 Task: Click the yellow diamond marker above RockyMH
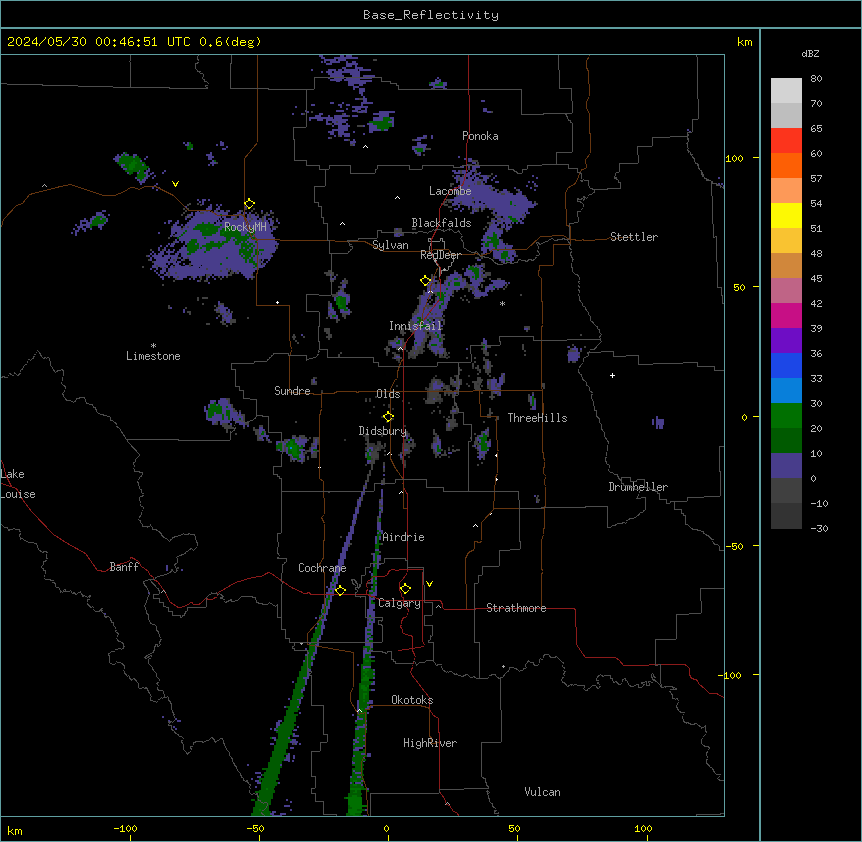click(x=250, y=204)
